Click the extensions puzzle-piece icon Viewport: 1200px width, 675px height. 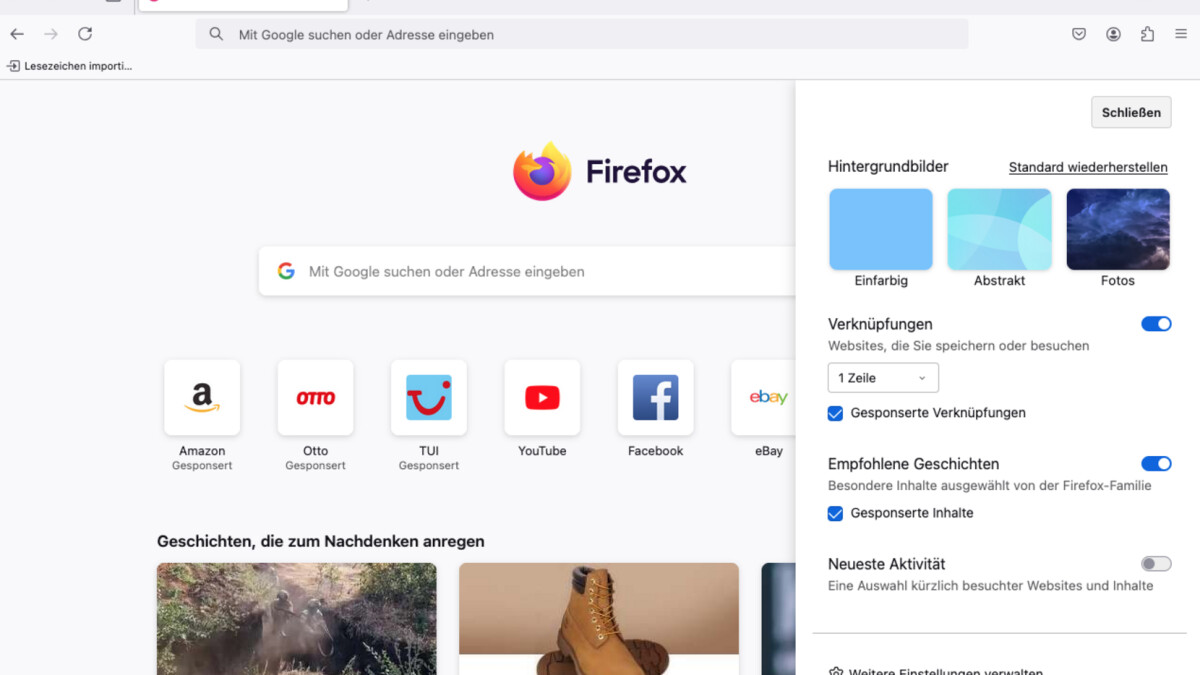[x=1147, y=33]
